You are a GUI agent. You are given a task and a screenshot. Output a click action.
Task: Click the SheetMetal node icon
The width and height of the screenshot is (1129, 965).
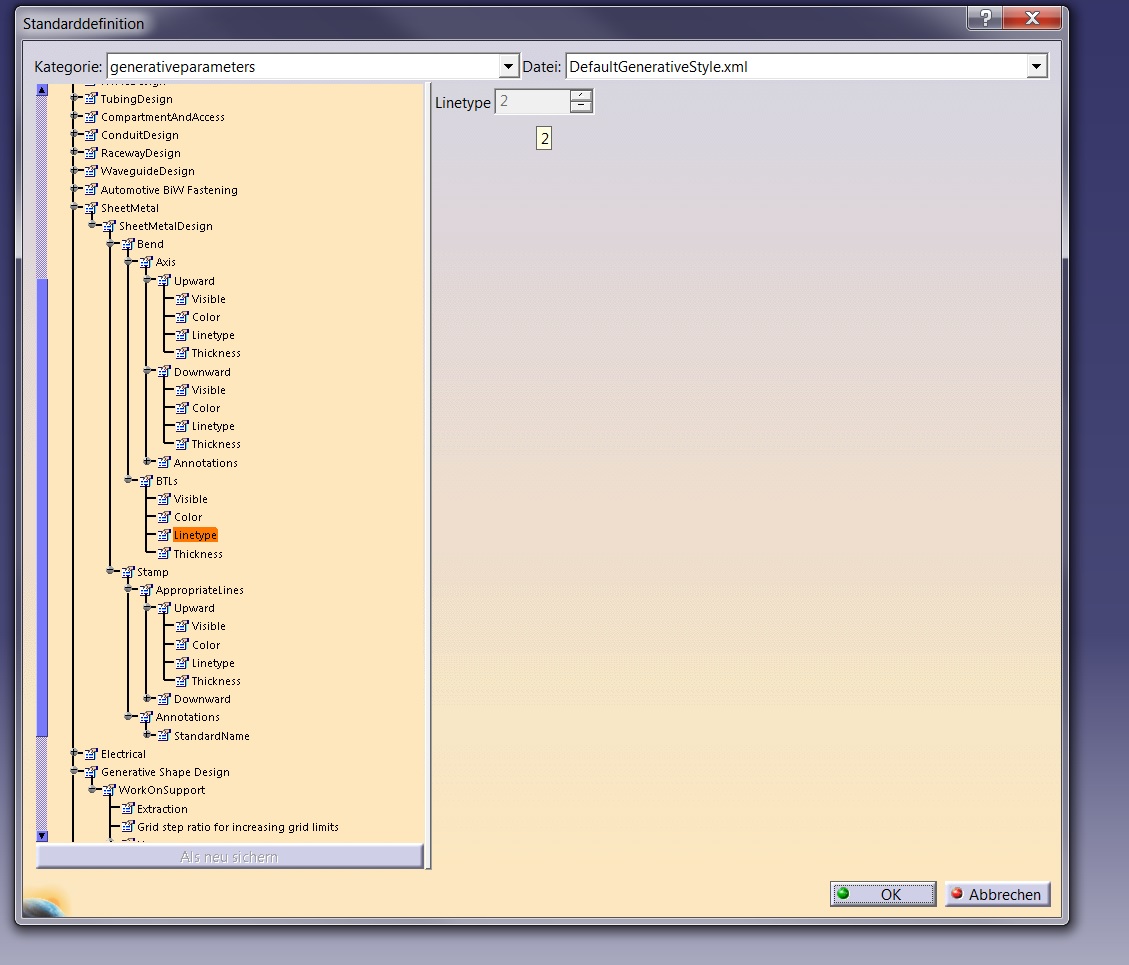point(91,208)
